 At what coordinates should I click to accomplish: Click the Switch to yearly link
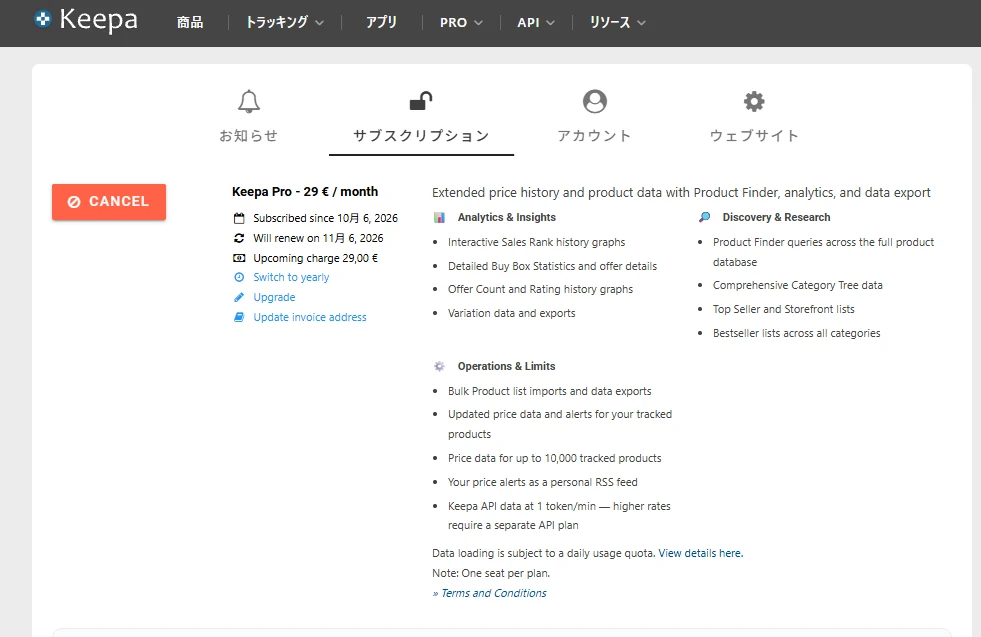coord(291,277)
